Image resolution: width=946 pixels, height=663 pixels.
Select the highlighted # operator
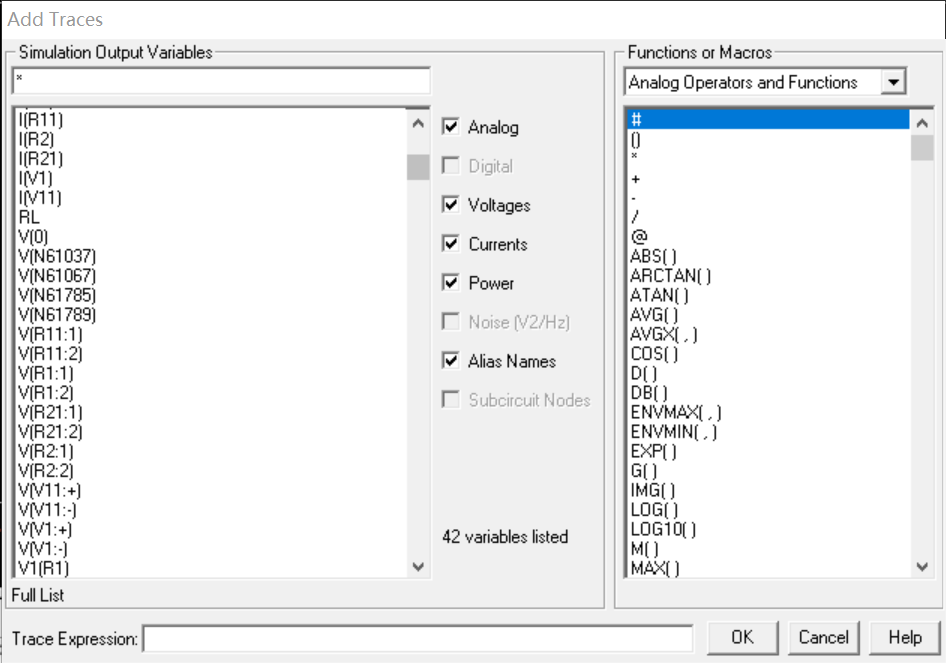click(x=768, y=119)
